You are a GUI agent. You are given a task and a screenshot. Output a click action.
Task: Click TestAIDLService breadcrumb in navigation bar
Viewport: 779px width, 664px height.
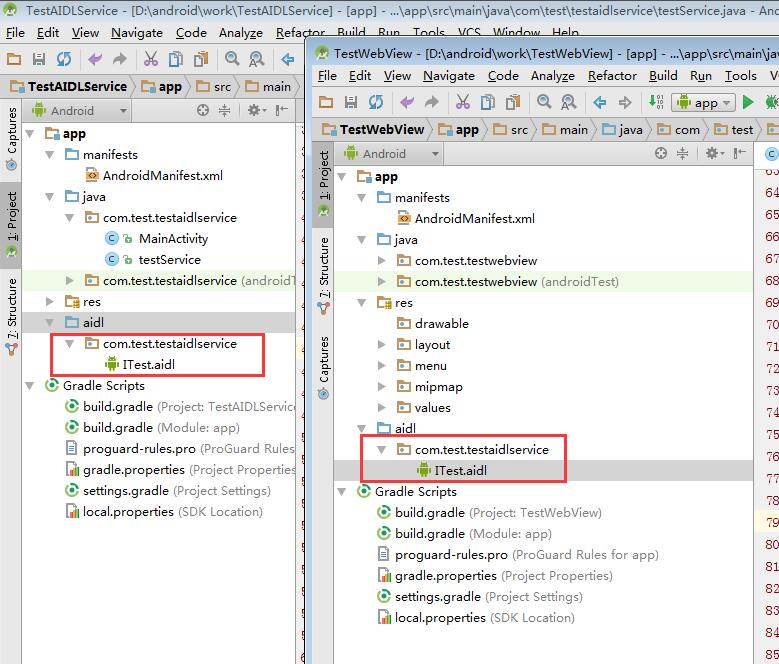(x=69, y=86)
